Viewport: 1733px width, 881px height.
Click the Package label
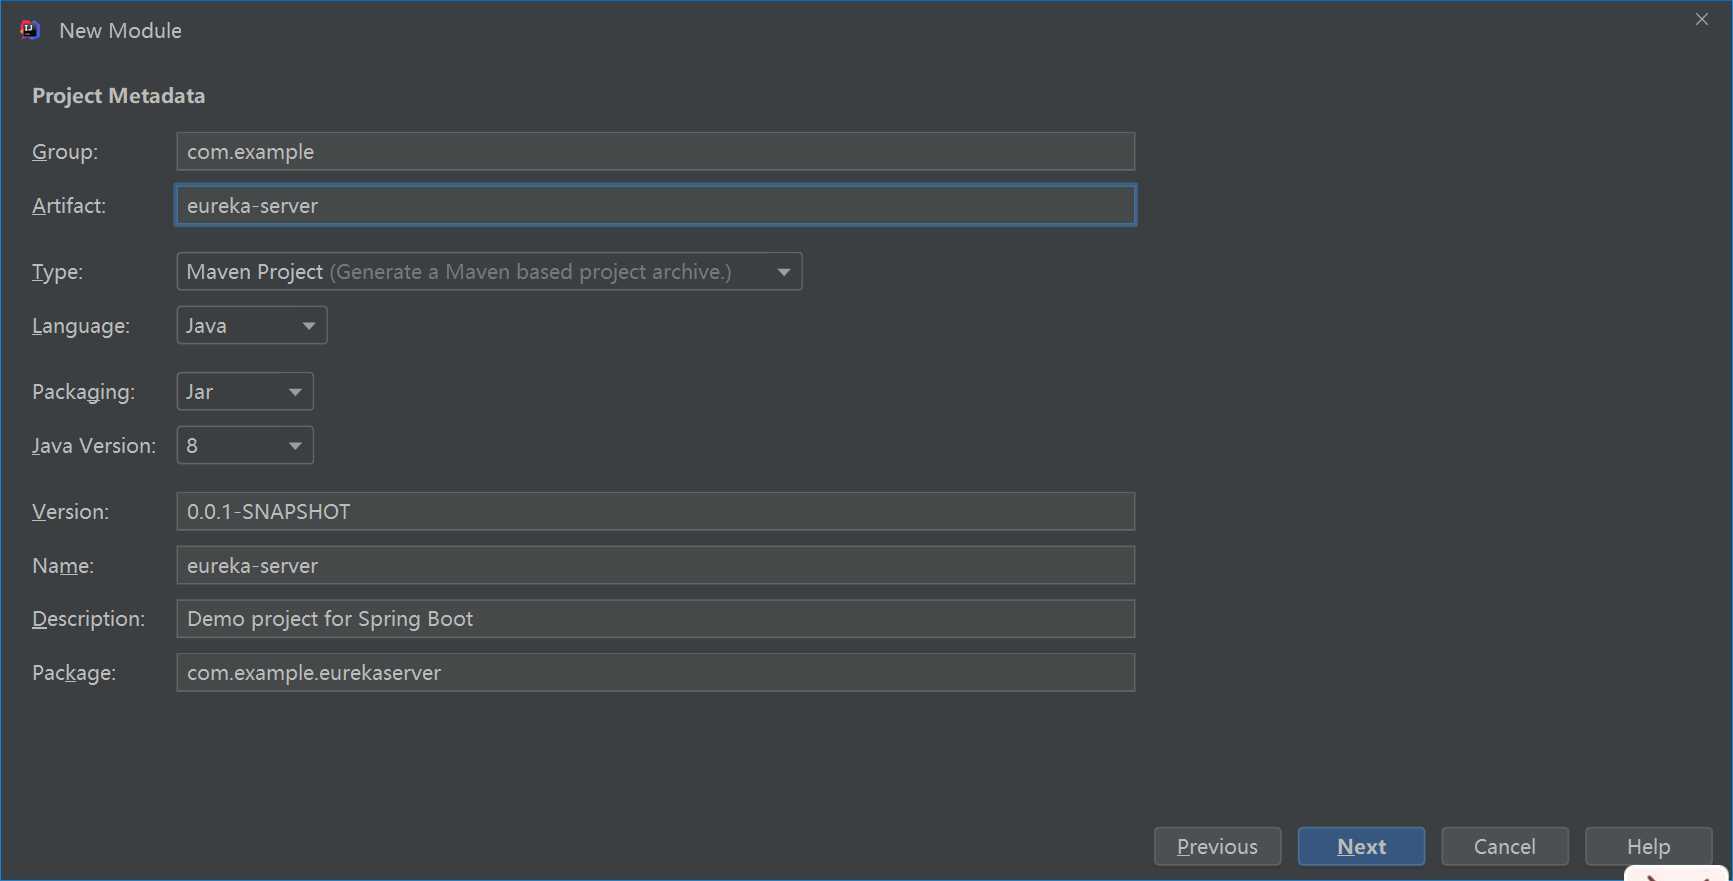point(74,673)
